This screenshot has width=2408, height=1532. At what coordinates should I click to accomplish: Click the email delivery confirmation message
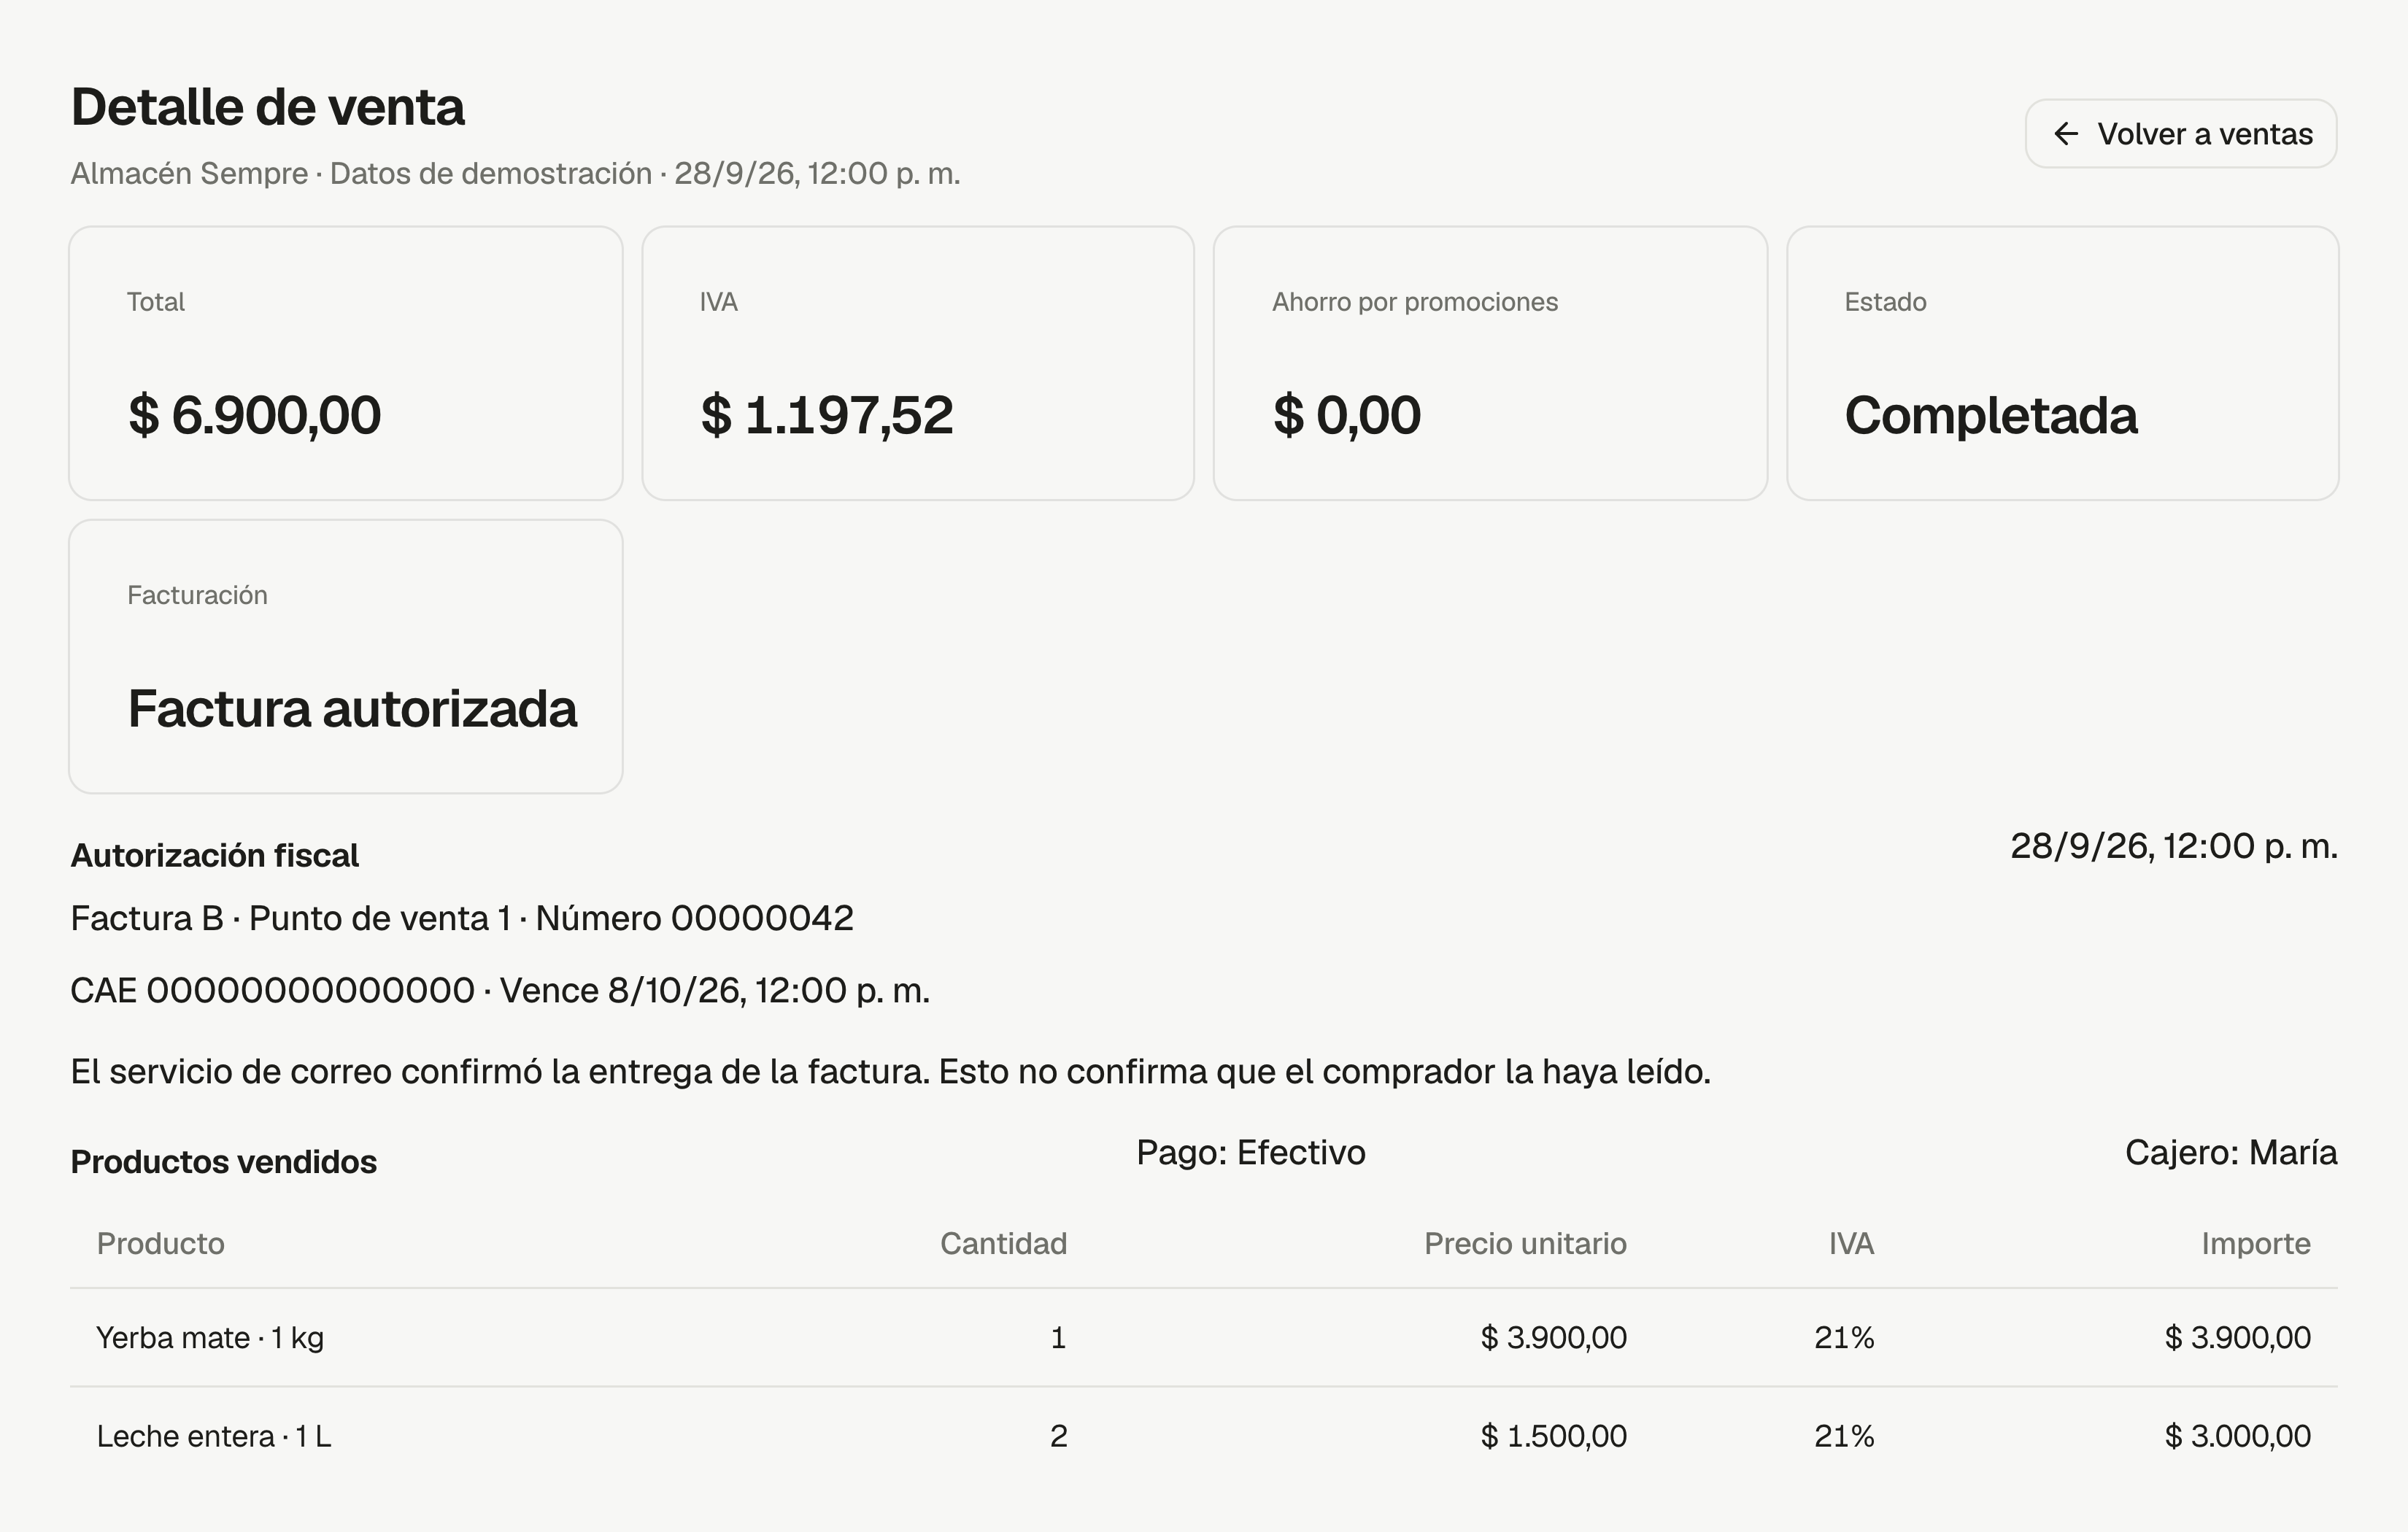pyautogui.click(x=890, y=1072)
